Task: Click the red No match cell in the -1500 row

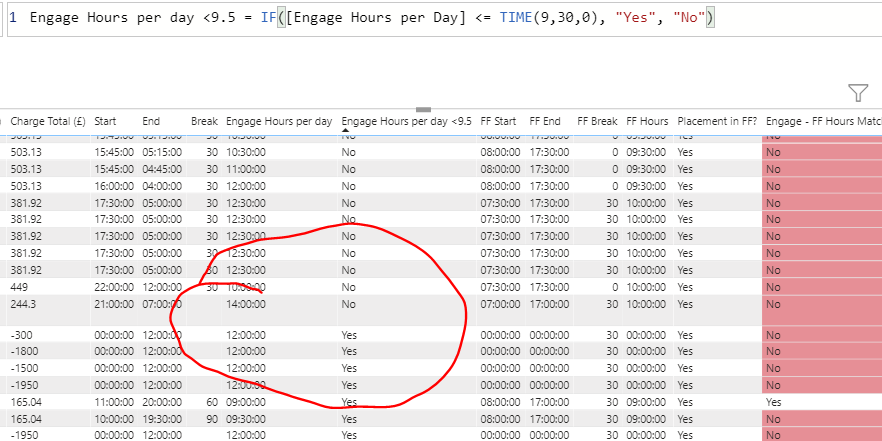Action: 822,368
